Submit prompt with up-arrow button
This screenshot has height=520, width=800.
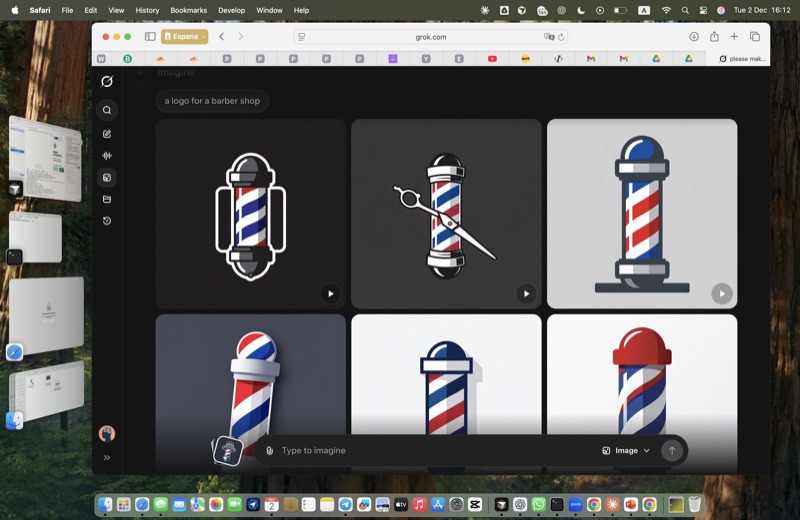coord(672,451)
